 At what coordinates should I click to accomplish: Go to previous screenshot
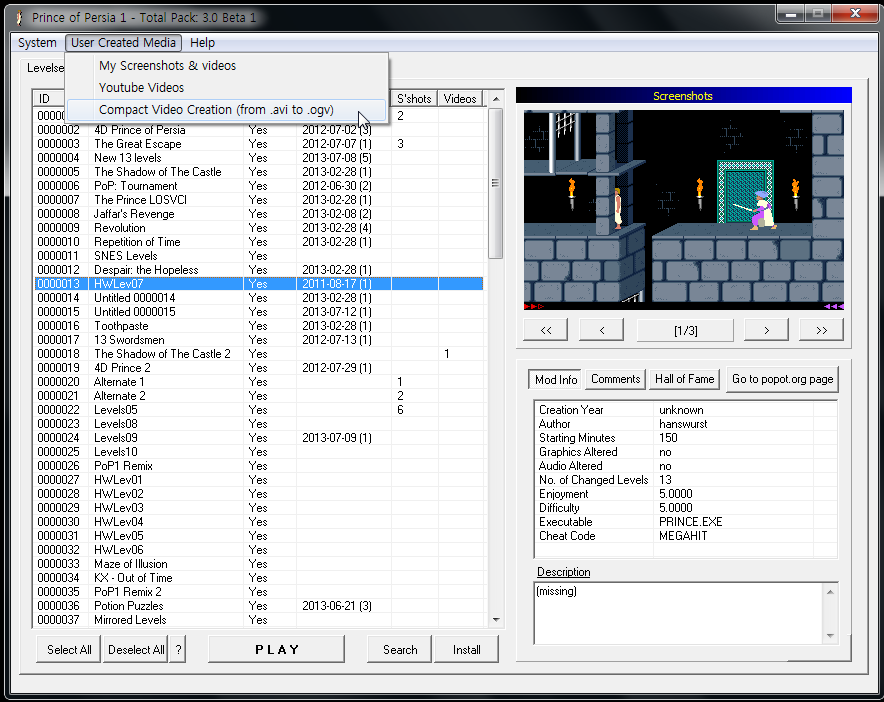coord(602,330)
